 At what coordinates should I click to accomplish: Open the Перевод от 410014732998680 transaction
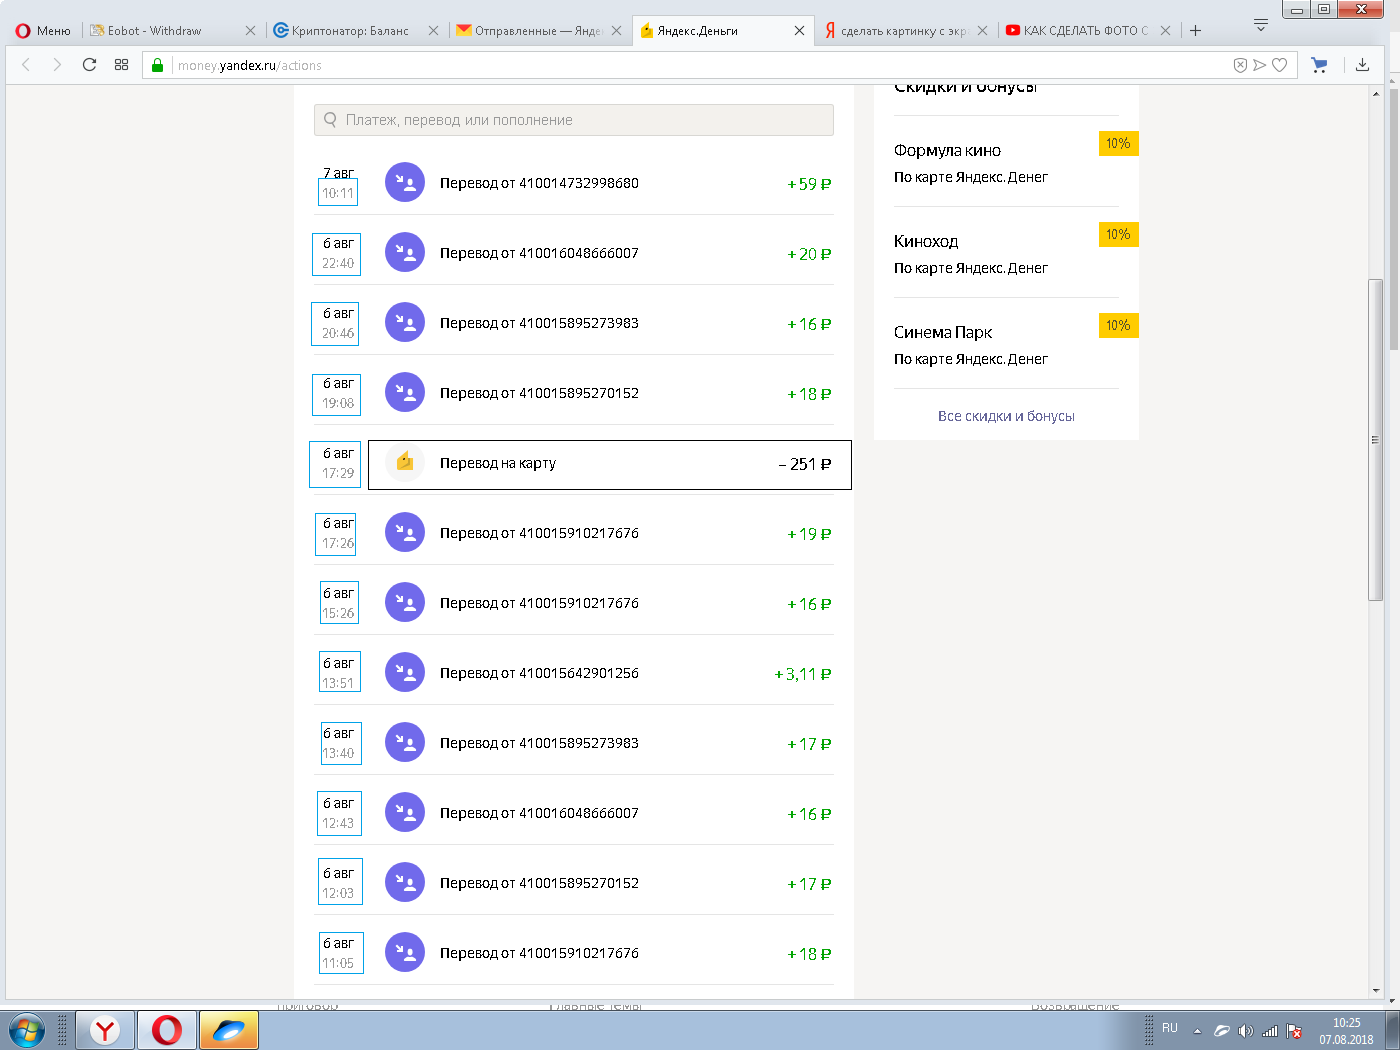(539, 183)
